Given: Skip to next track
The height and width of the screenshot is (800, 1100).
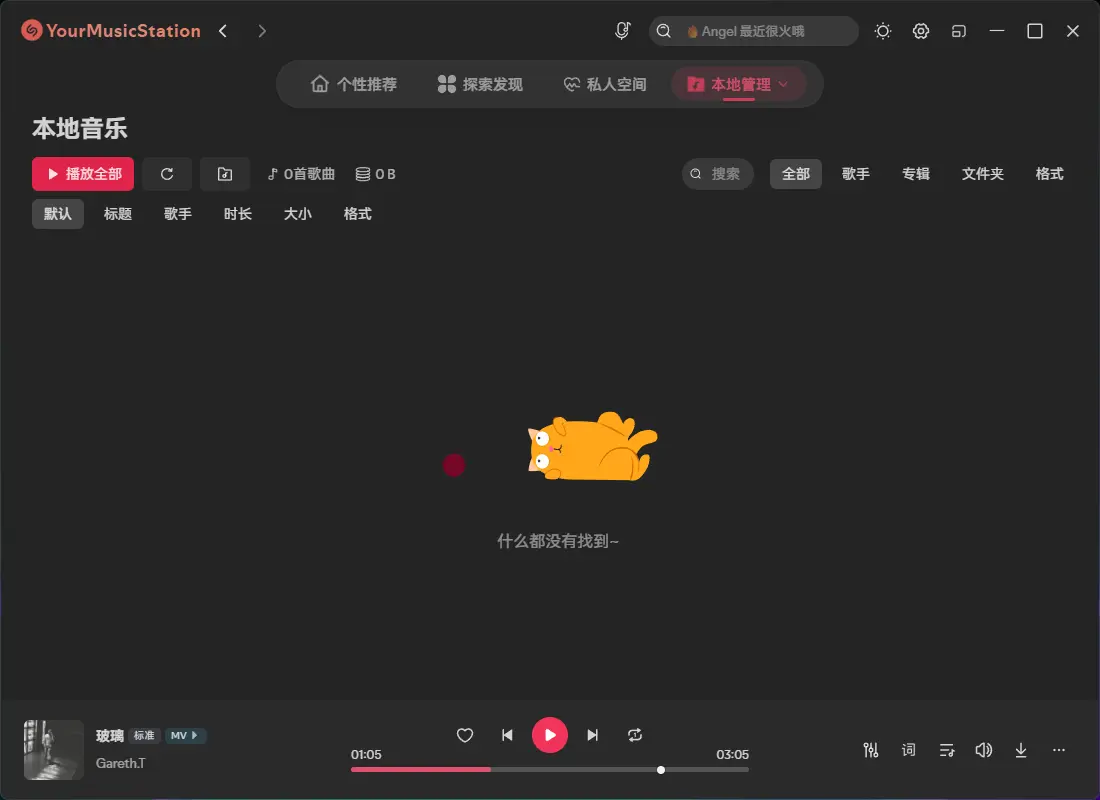Looking at the screenshot, I should (593, 735).
